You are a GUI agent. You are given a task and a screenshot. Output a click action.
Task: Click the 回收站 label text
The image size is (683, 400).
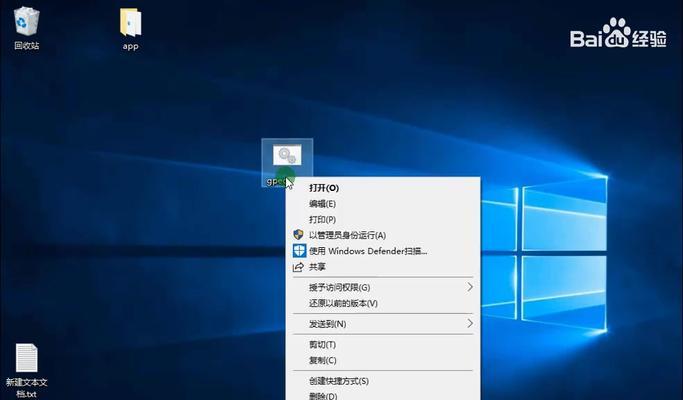point(27,45)
